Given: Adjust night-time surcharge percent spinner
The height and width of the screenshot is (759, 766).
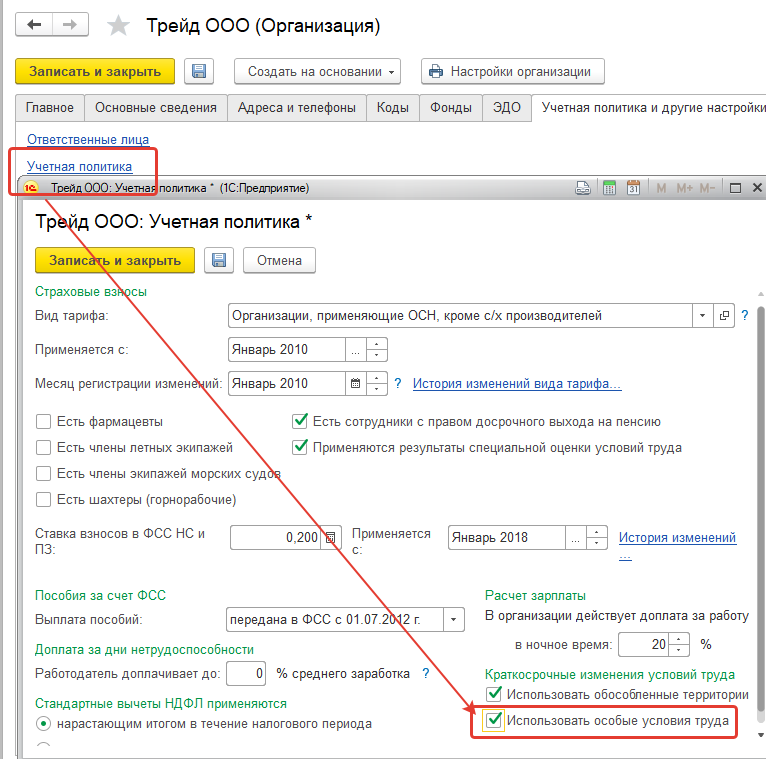Looking at the screenshot, I should [679, 644].
